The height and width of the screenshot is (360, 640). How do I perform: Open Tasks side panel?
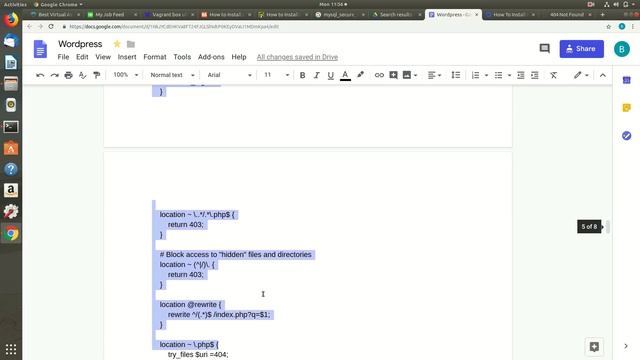[x=627, y=136]
